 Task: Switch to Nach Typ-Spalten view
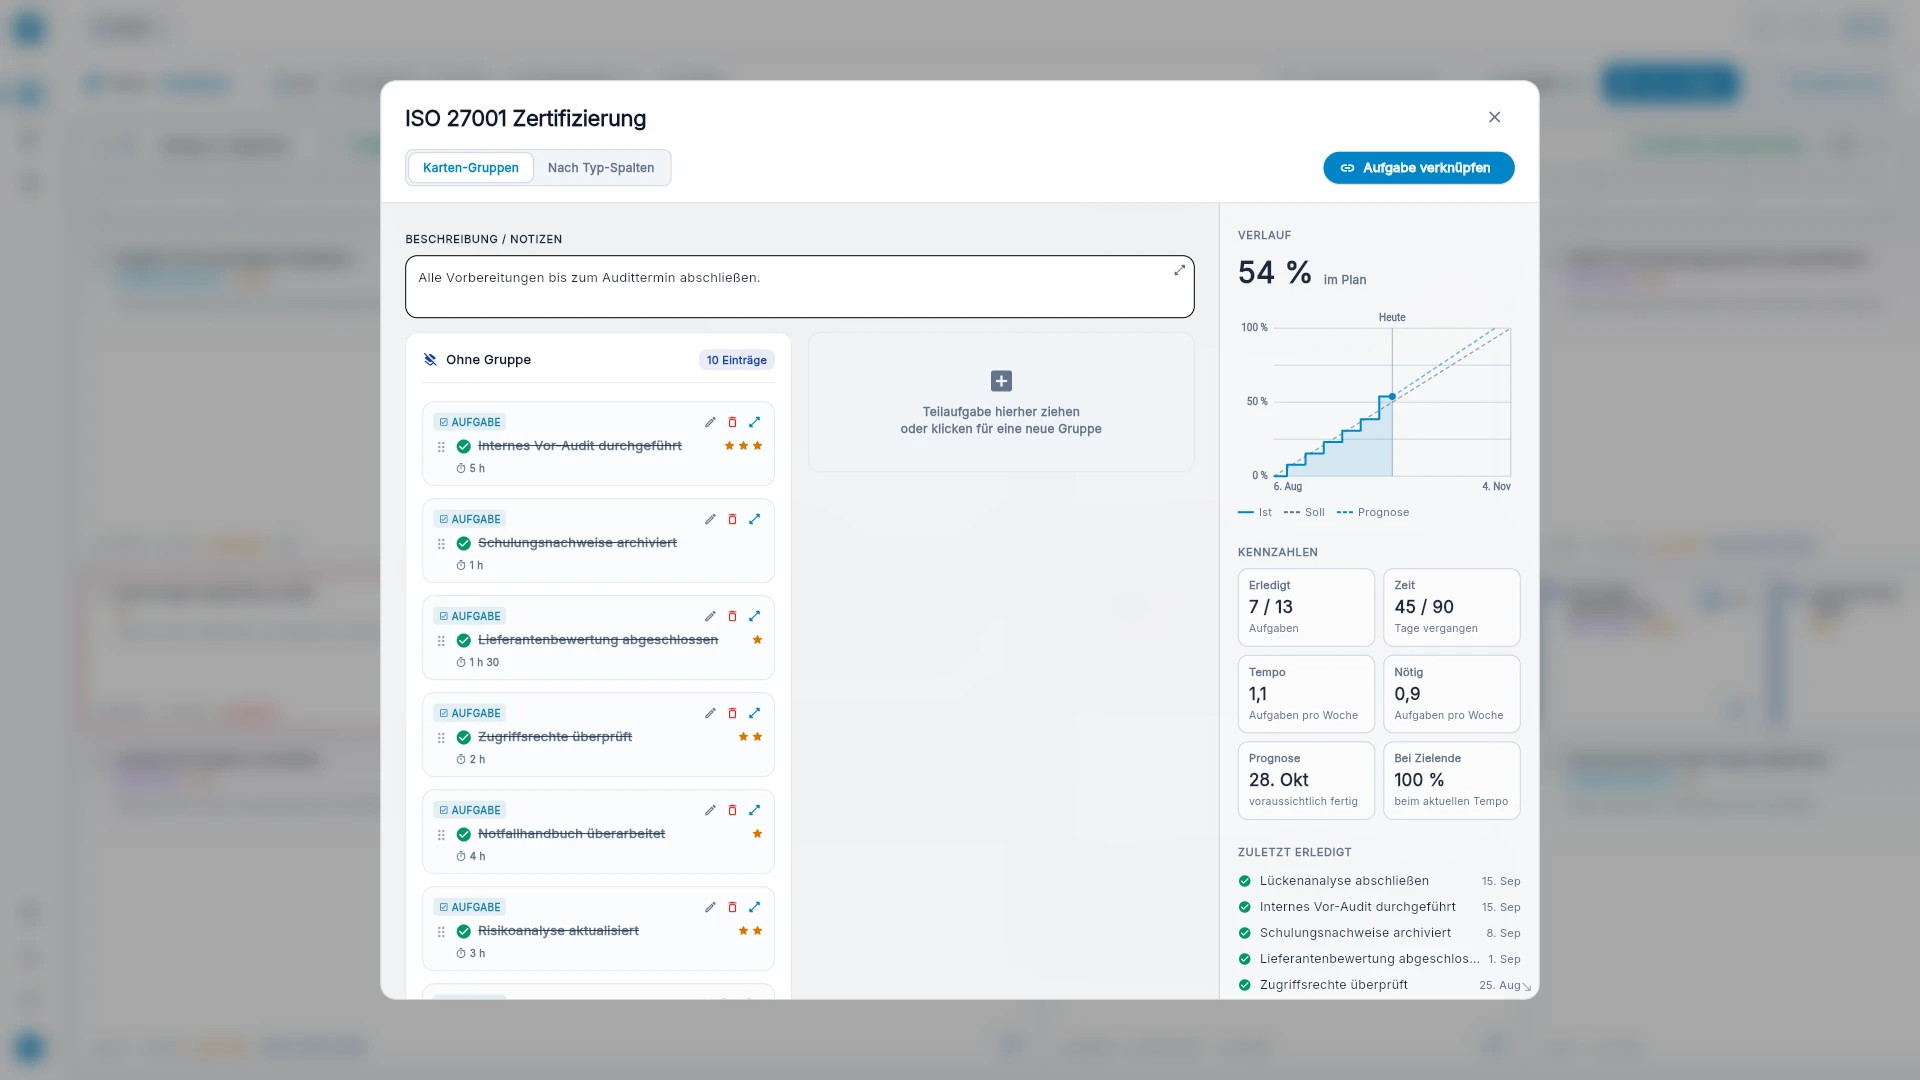point(601,168)
